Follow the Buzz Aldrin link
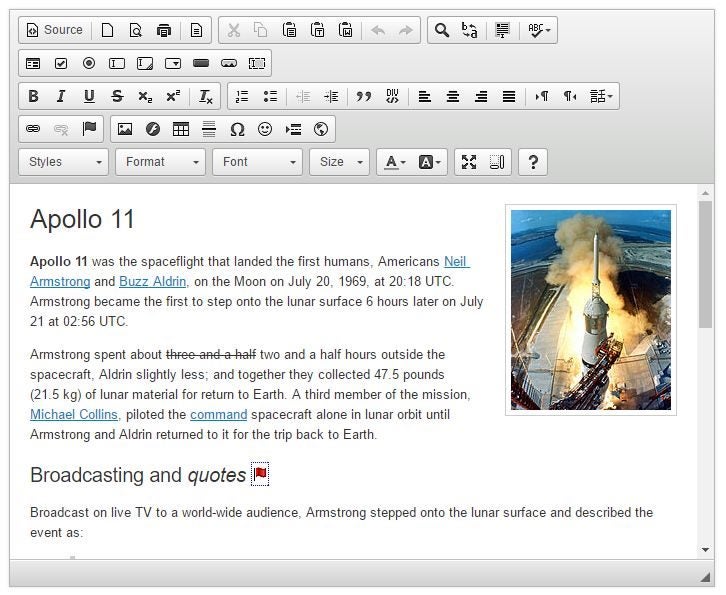The width and height of the screenshot is (726, 595). pos(153,282)
